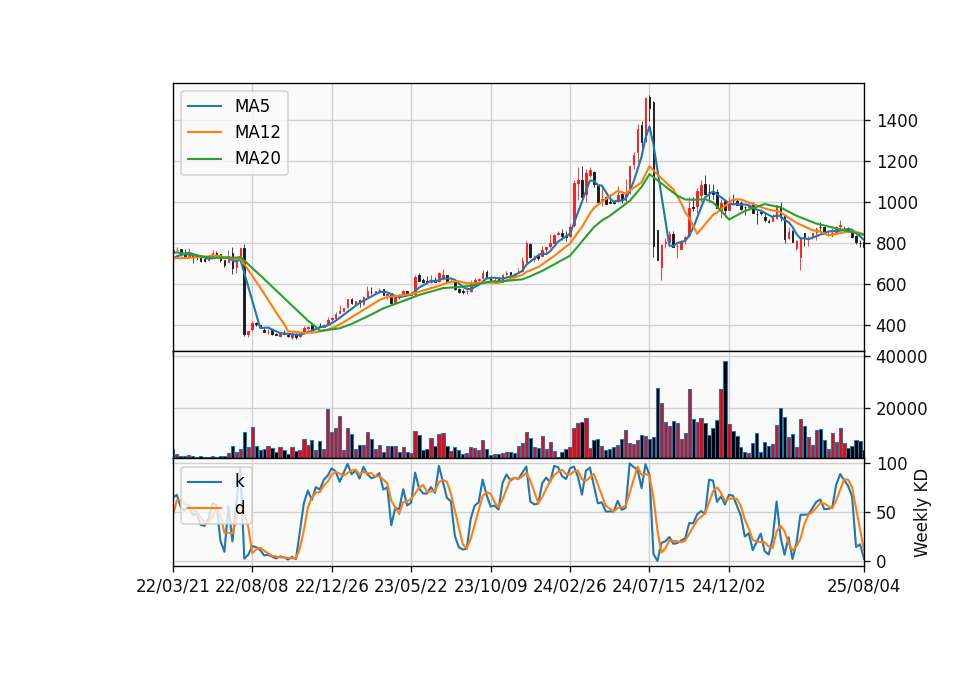The width and height of the screenshot is (960, 690).
Task: Click the 40000 volume axis label
Action: [x=901, y=357]
